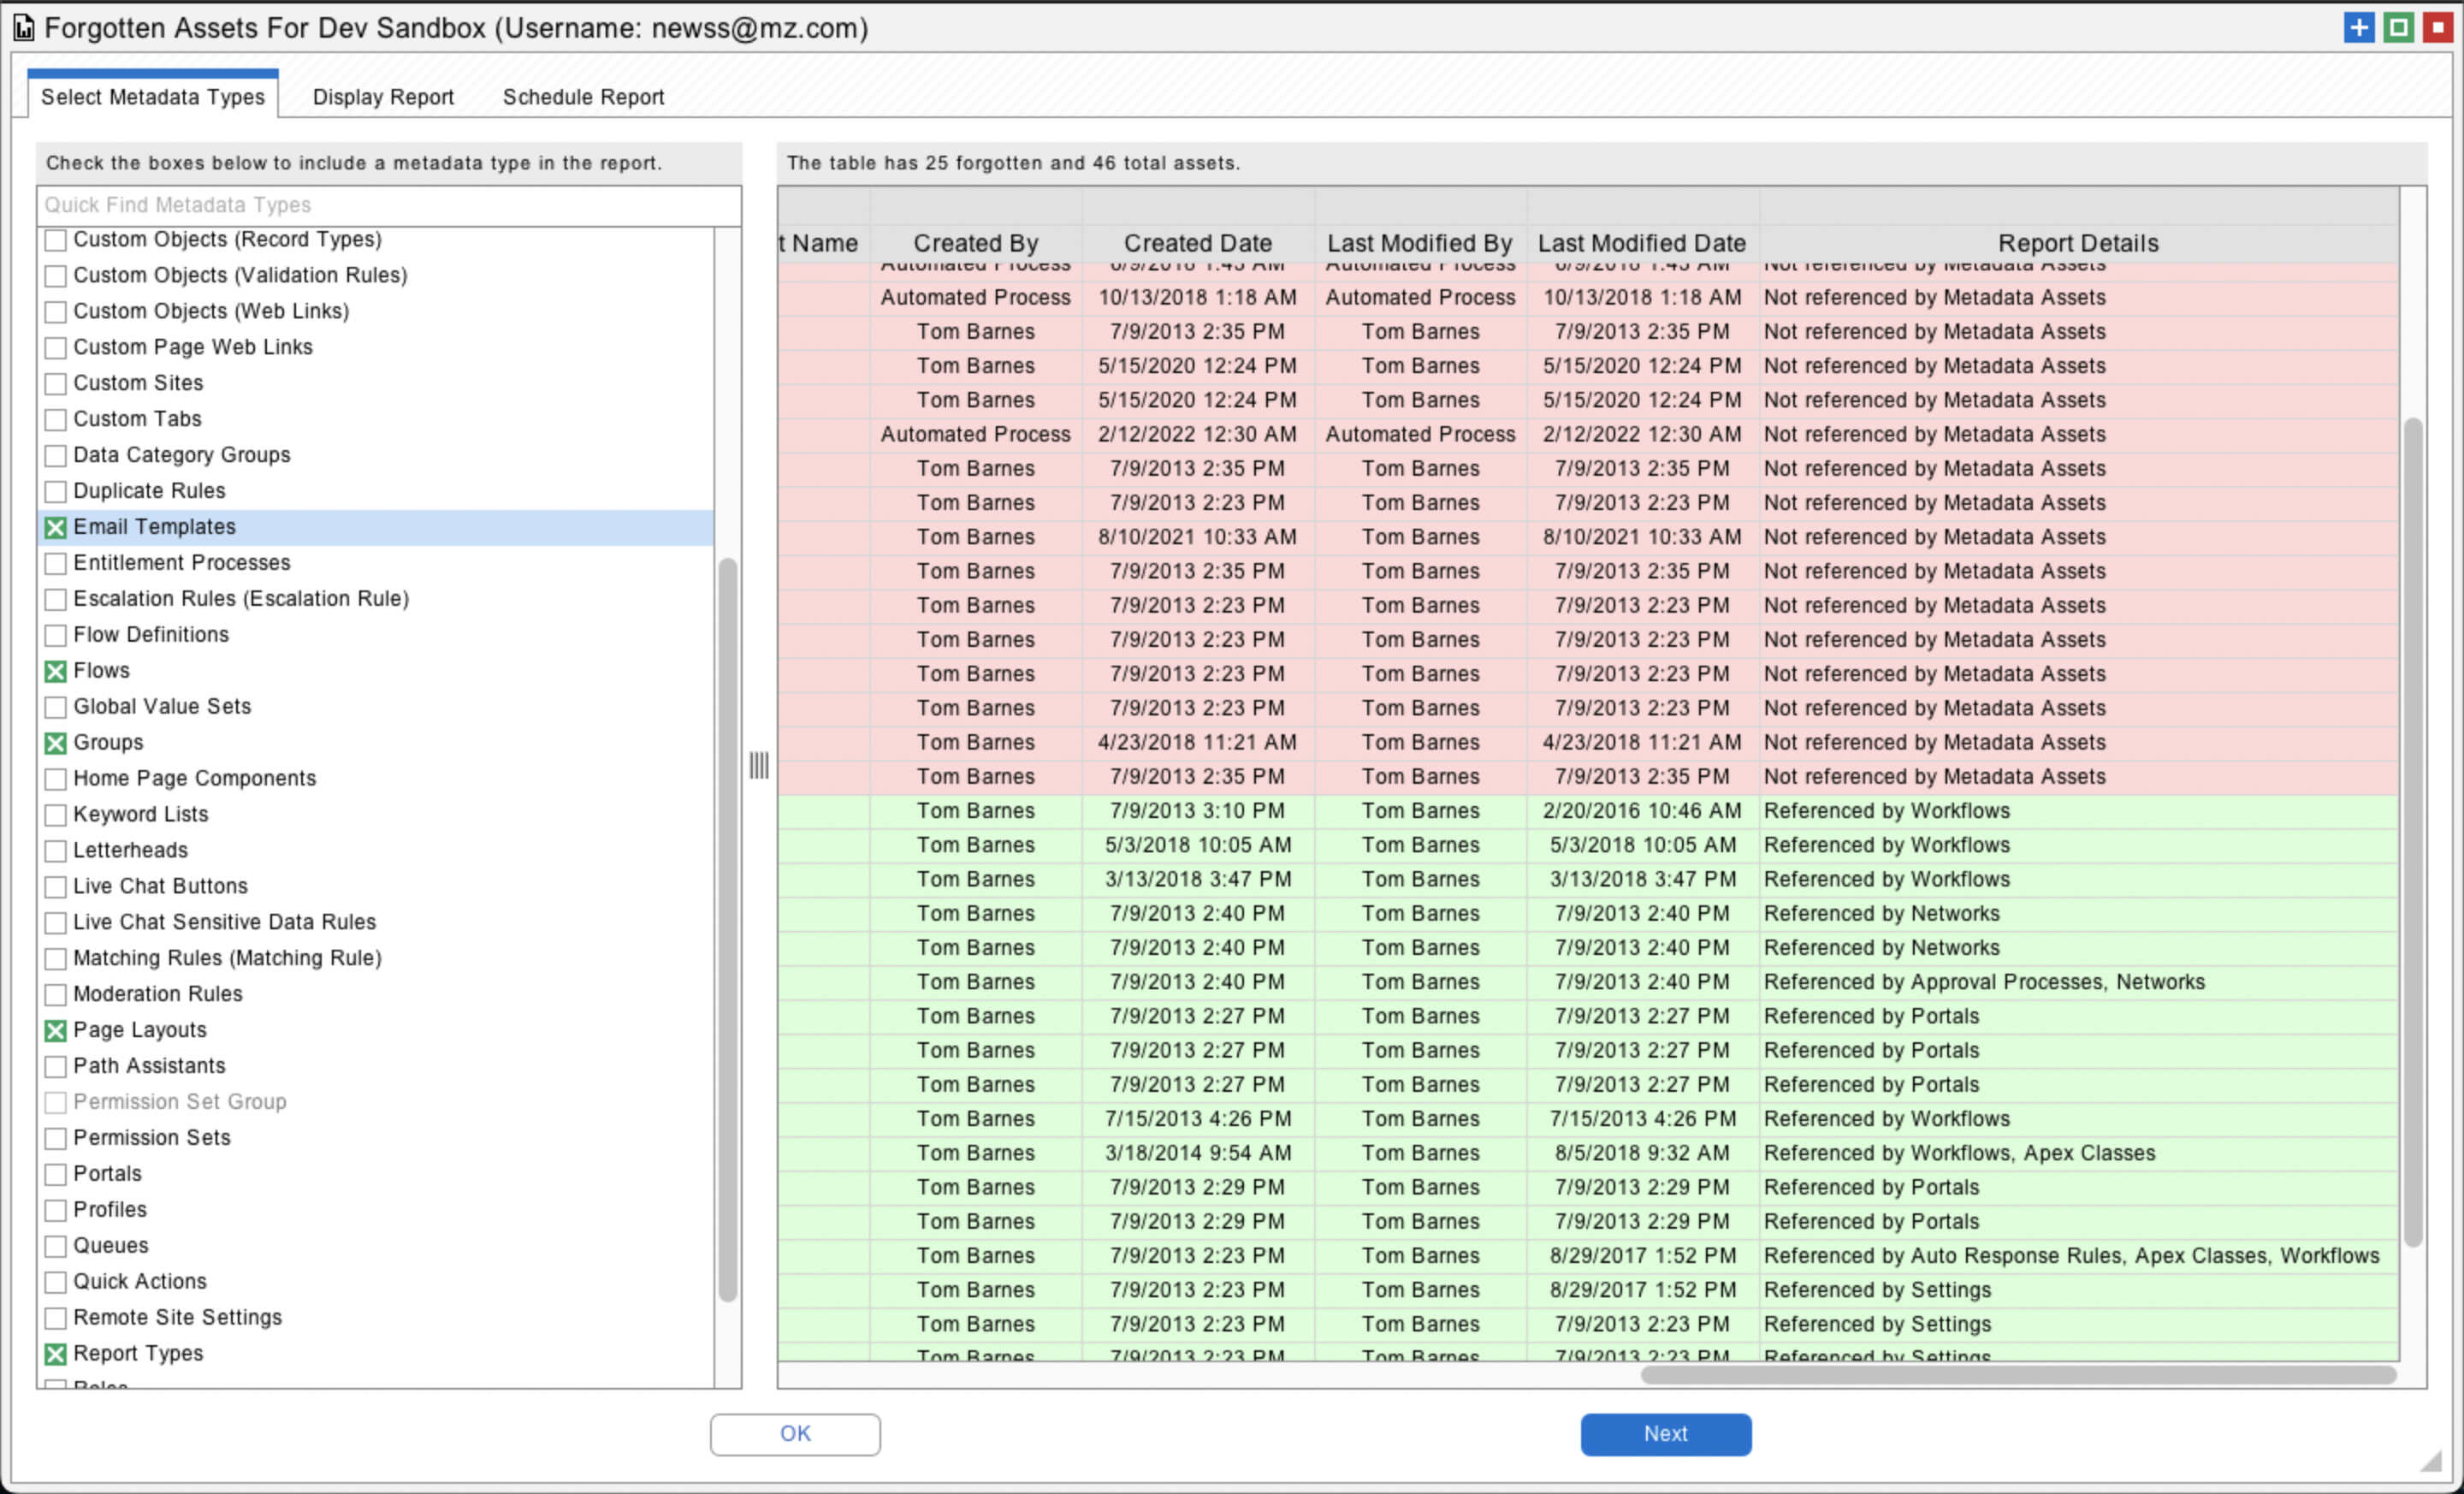Click the red square close icon
The width and height of the screenshot is (2464, 1494).
(x=2438, y=28)
